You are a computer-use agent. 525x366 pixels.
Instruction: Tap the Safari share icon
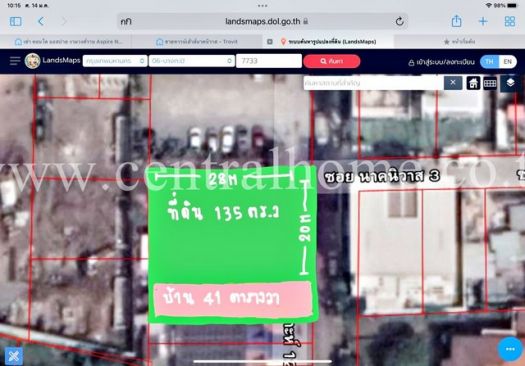[x=456, y=21]
